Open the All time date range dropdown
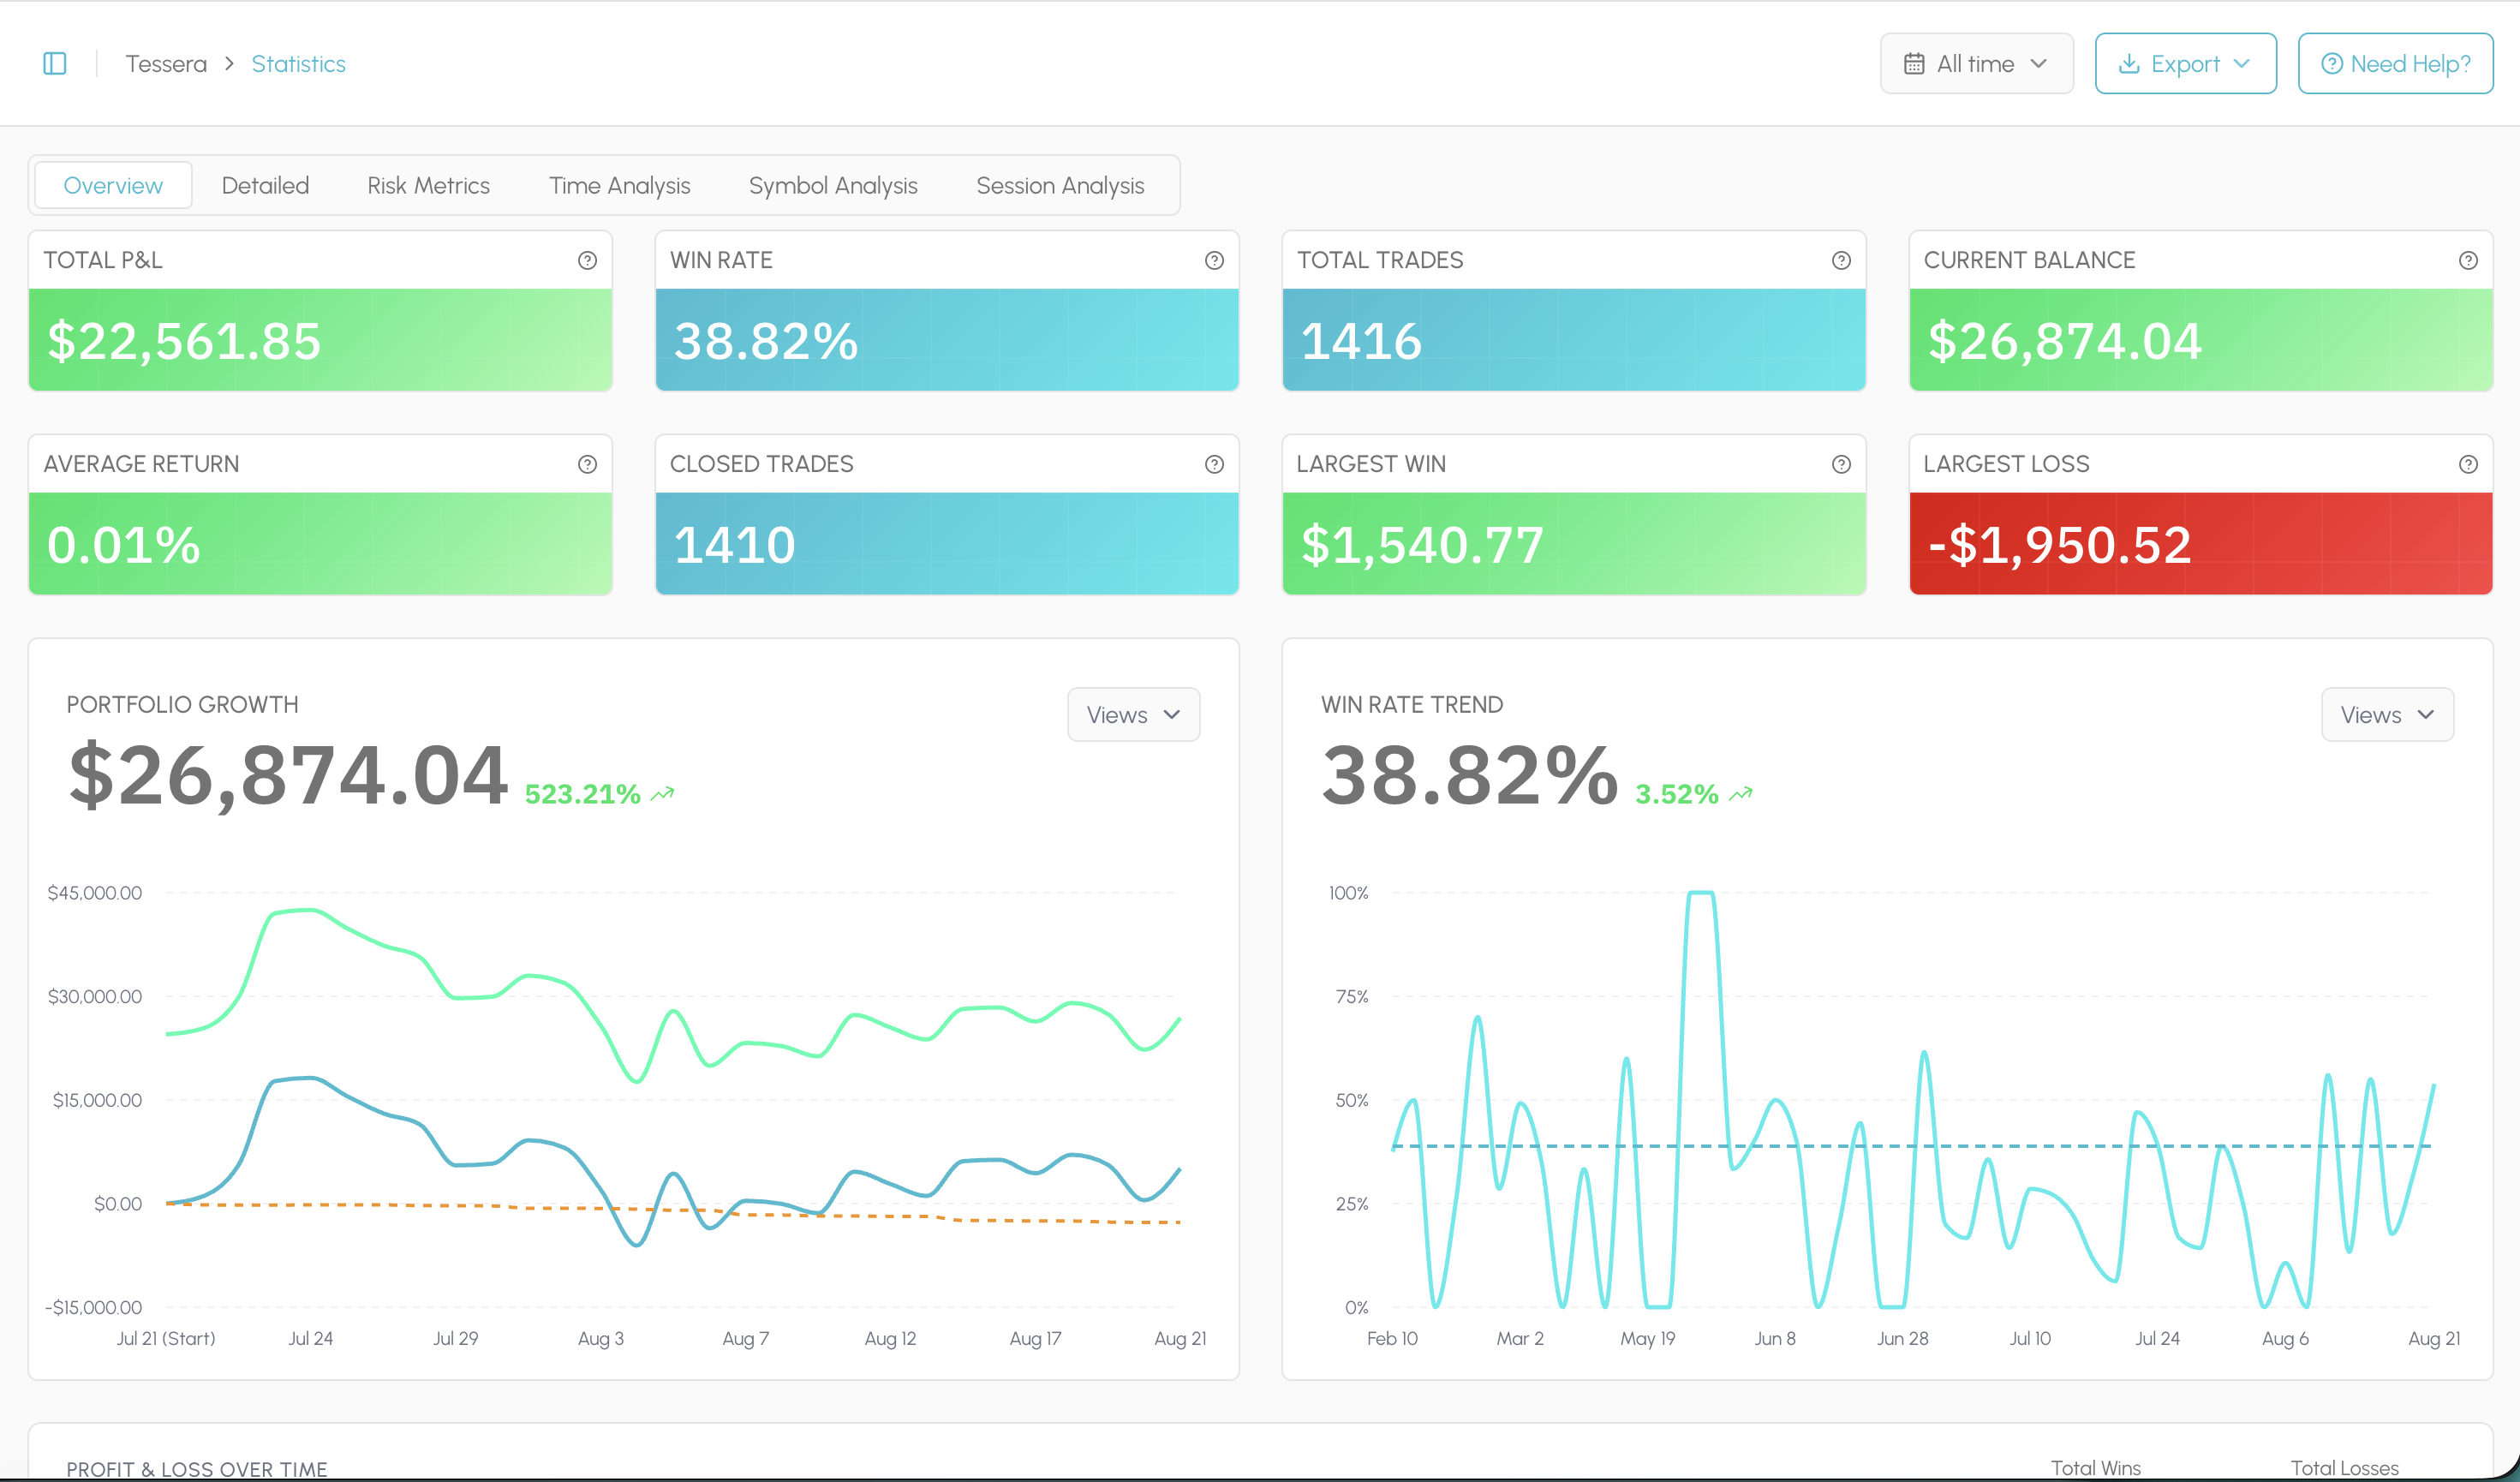This screenshot has width=2520, height=1482. click(x=1976, y=64)
